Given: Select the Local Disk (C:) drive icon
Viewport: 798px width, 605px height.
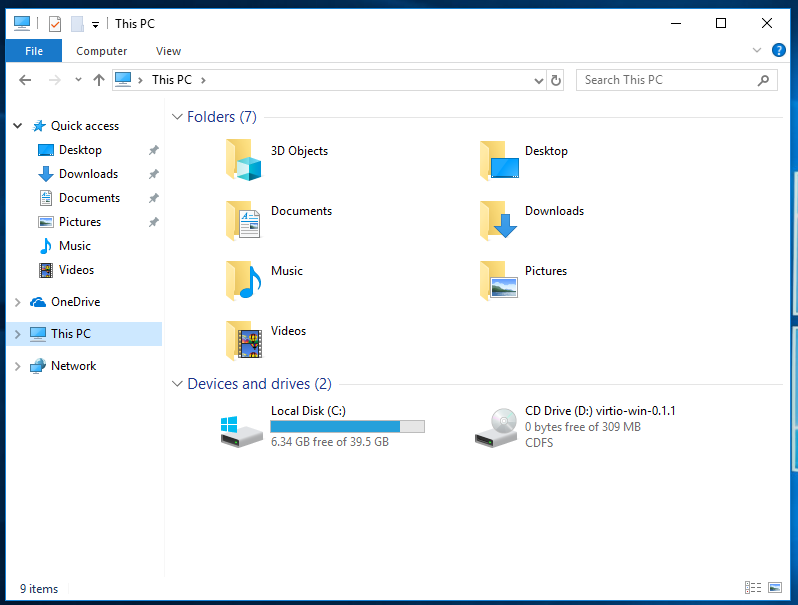Looking at the screenshot, I should tap(241, 431).
